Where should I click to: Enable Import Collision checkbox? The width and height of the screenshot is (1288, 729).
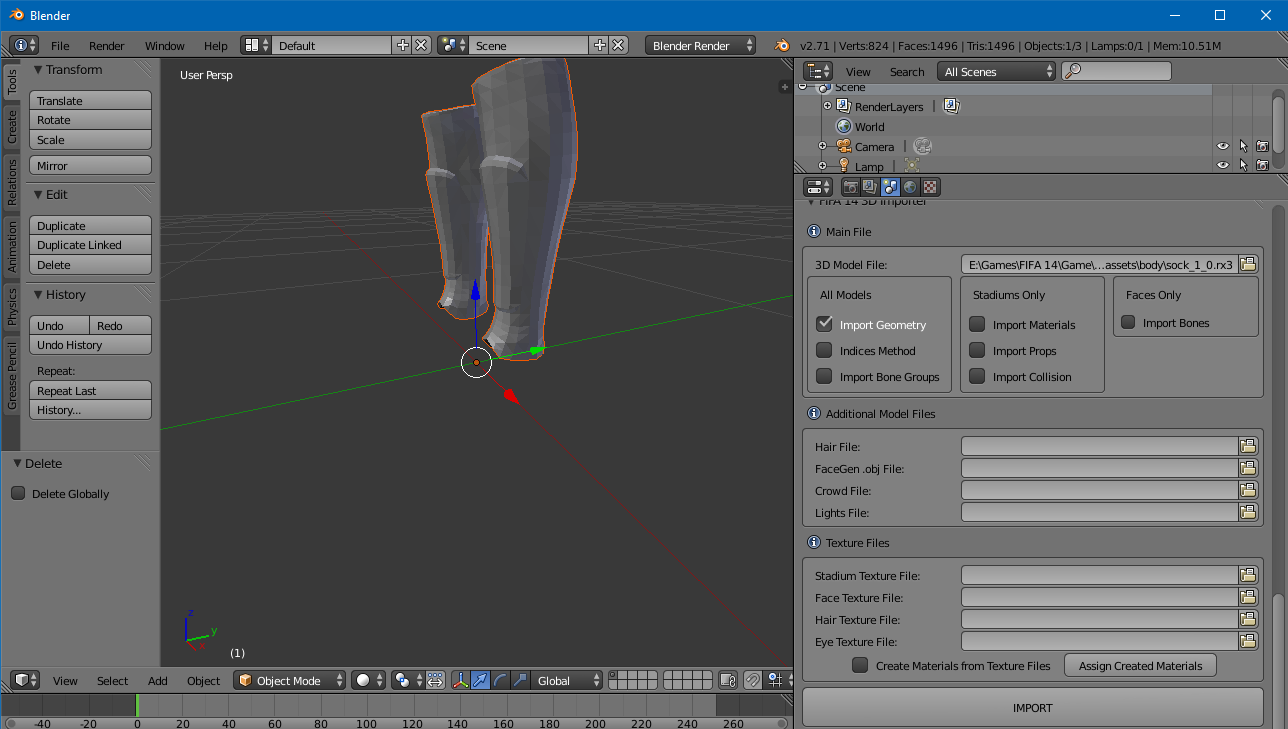click(x=977, y=376)
